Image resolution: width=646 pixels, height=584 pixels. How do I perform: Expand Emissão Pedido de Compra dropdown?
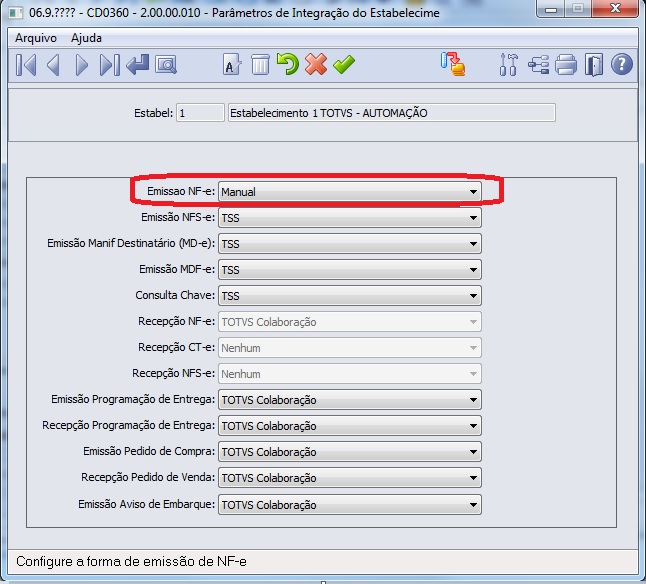click(x=349, y=452)
